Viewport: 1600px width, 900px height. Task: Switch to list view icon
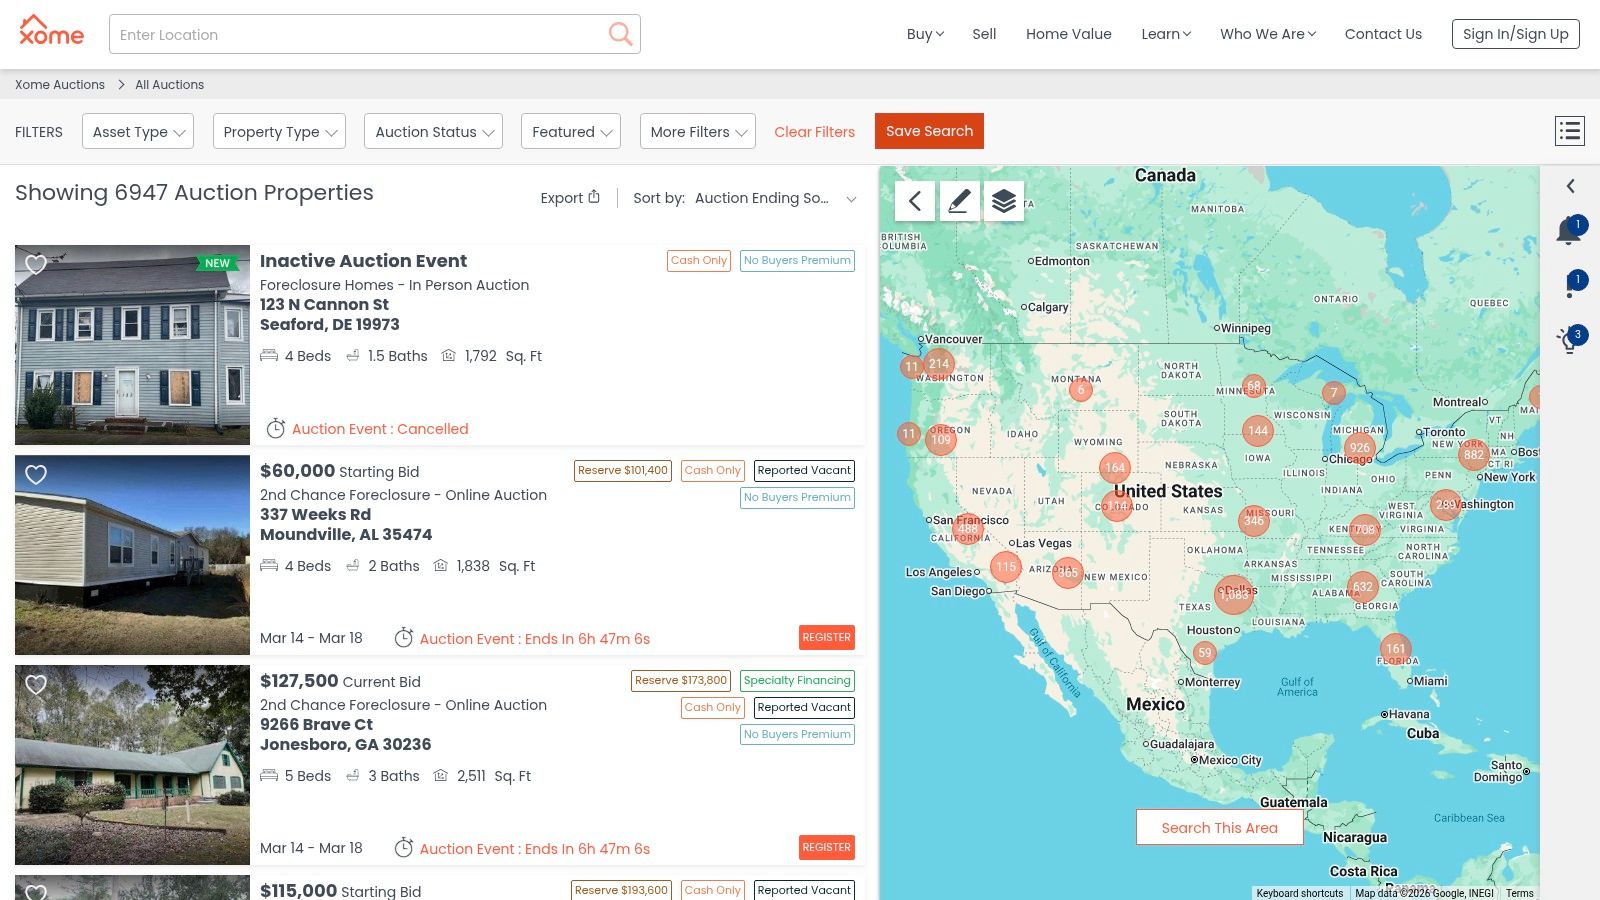click(1569, 131)
